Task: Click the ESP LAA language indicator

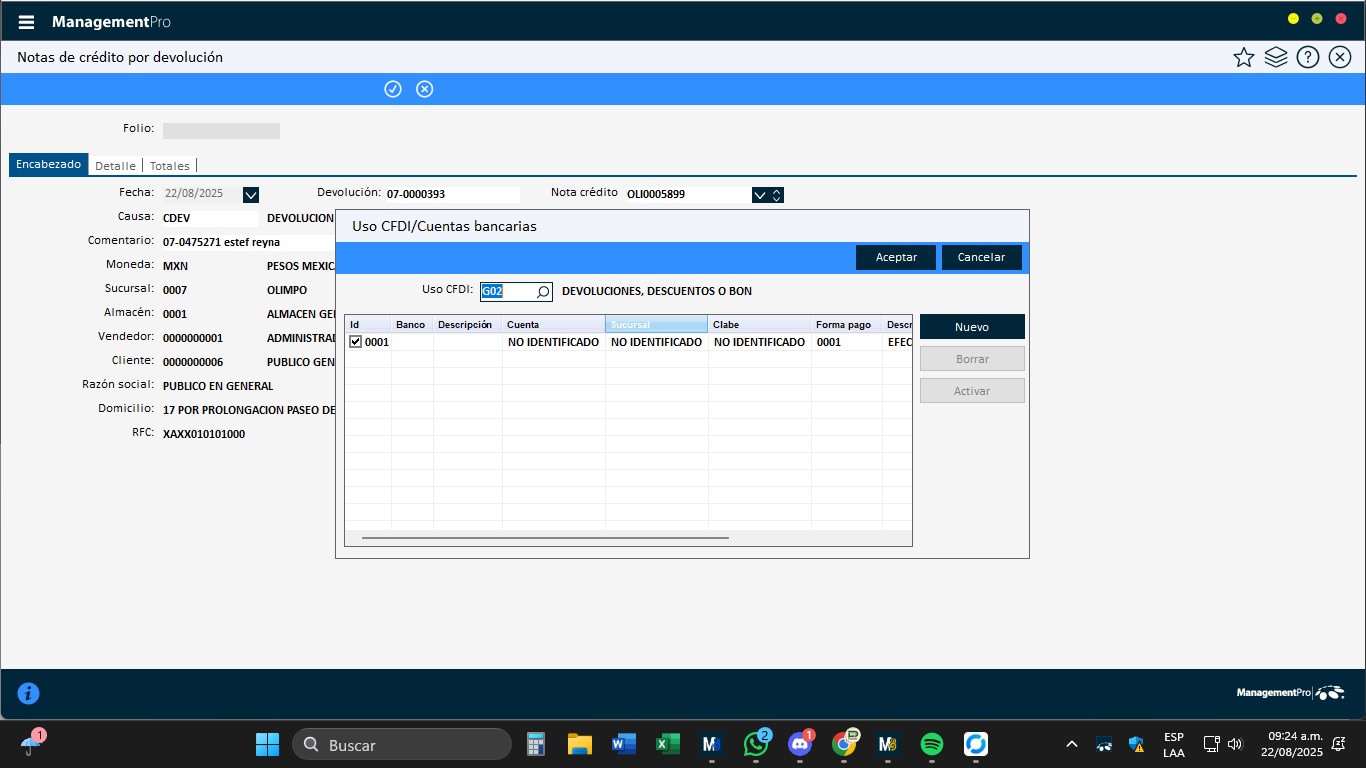Action: [x=1174, y=744]
